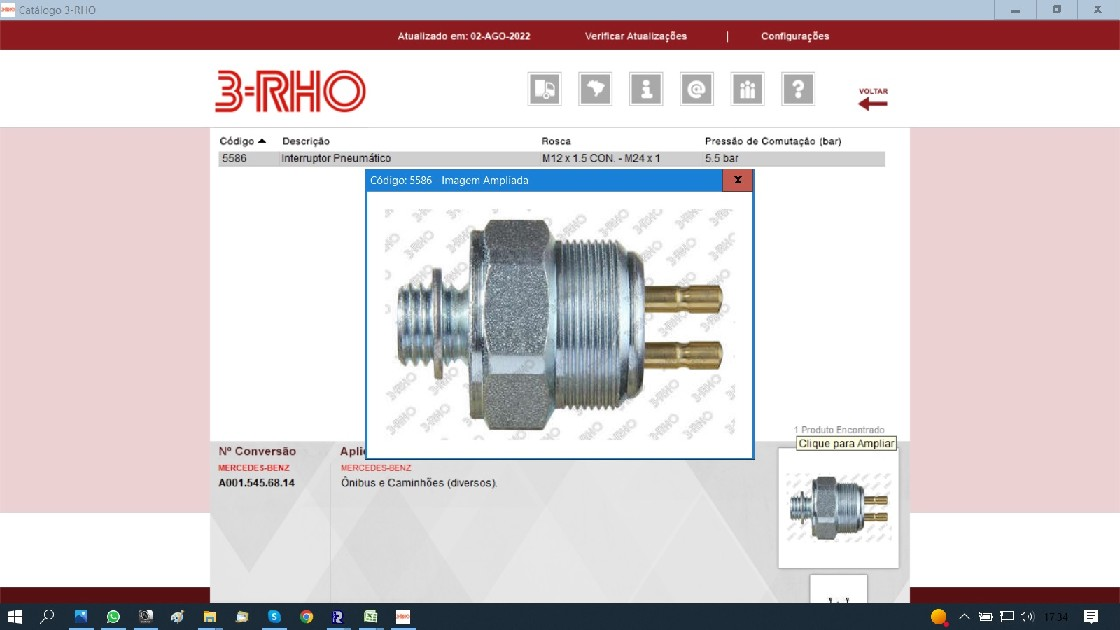Open the help question mark icon

point(797,89)
